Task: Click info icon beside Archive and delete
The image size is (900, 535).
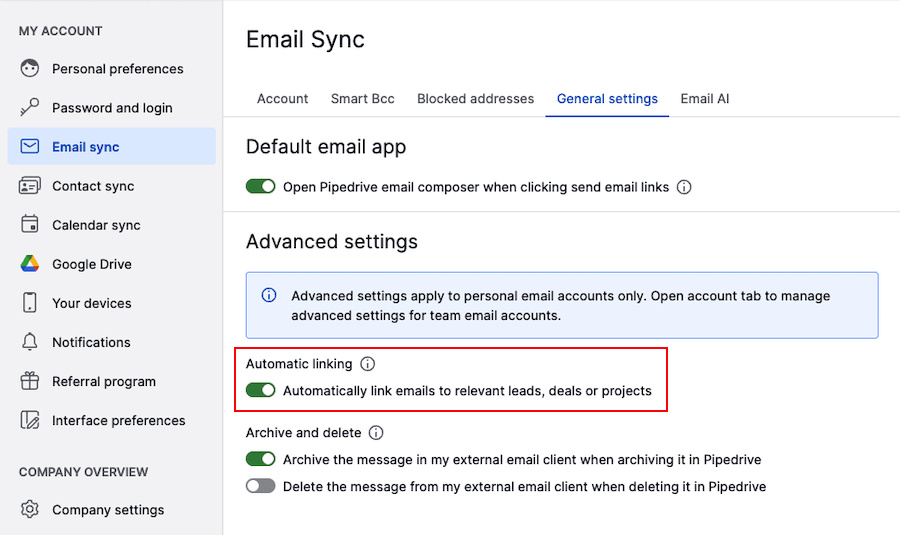Action: [x=376, y=433]
